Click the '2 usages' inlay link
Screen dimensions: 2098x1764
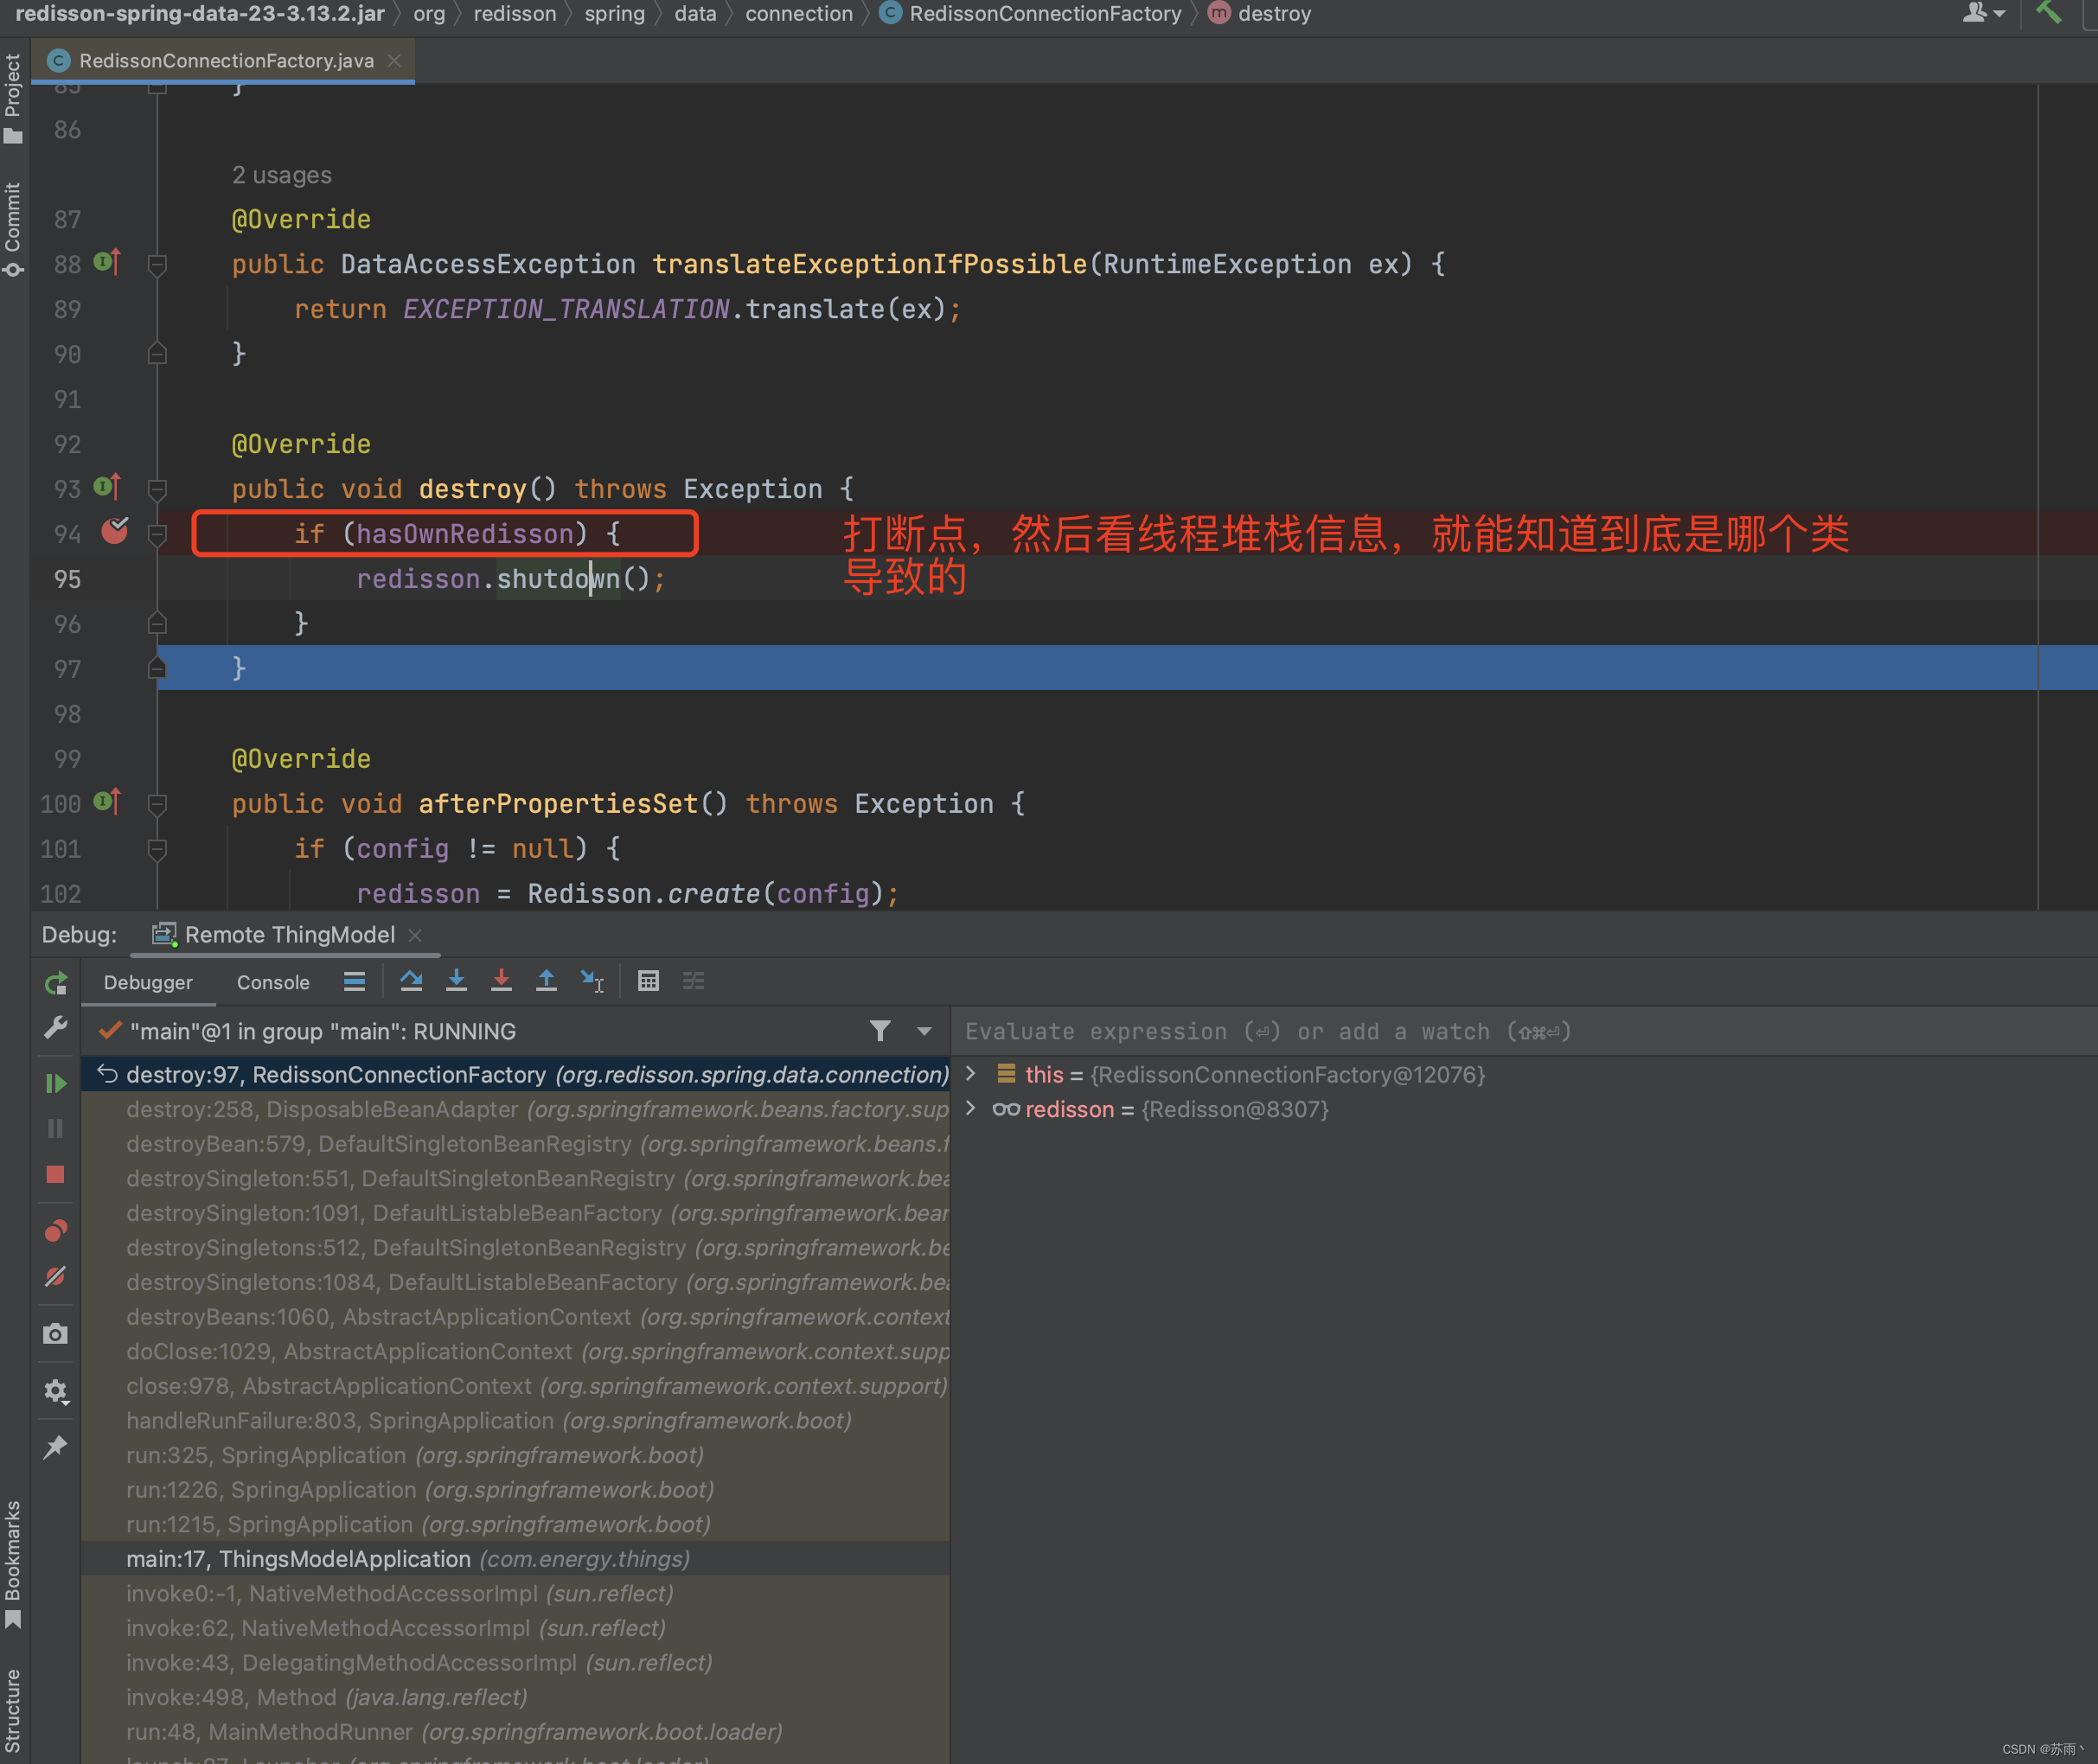coord(282,174)
